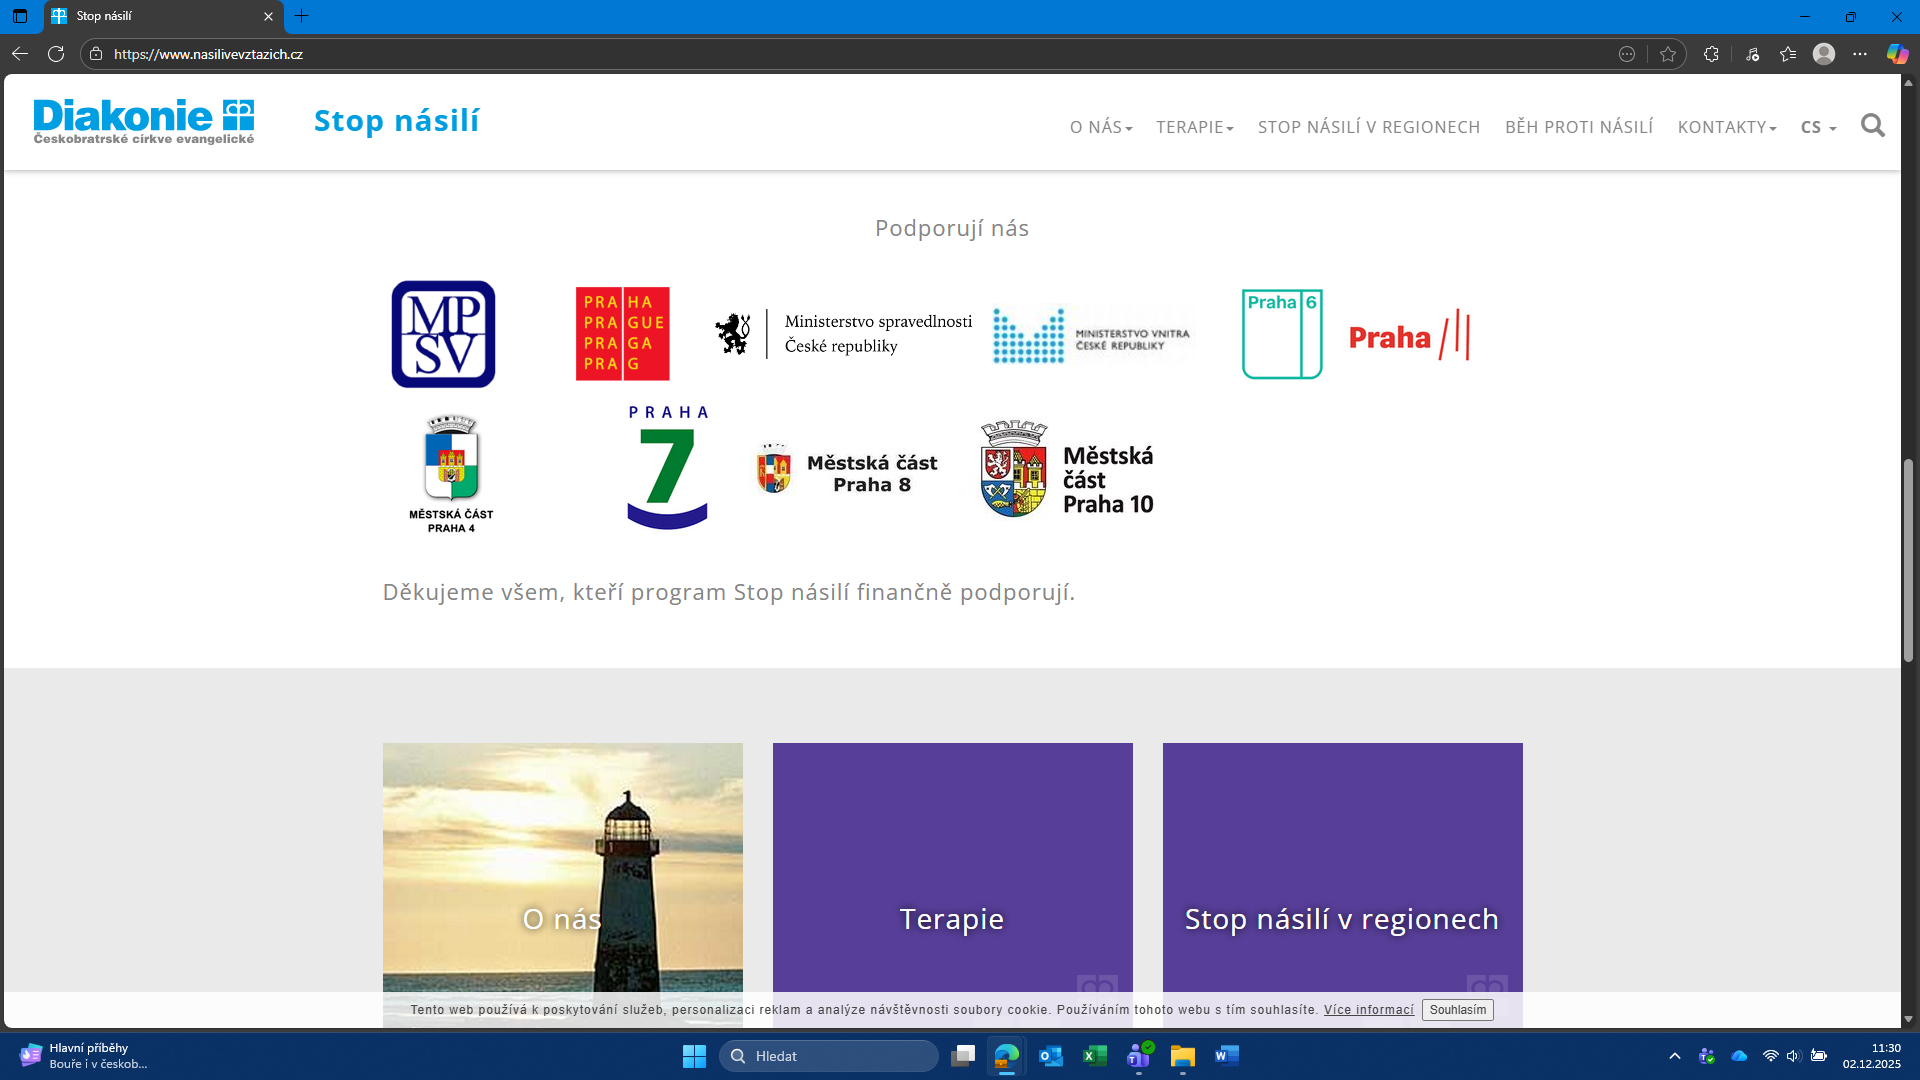Click the Praha 7 logo

pos(667,468)
